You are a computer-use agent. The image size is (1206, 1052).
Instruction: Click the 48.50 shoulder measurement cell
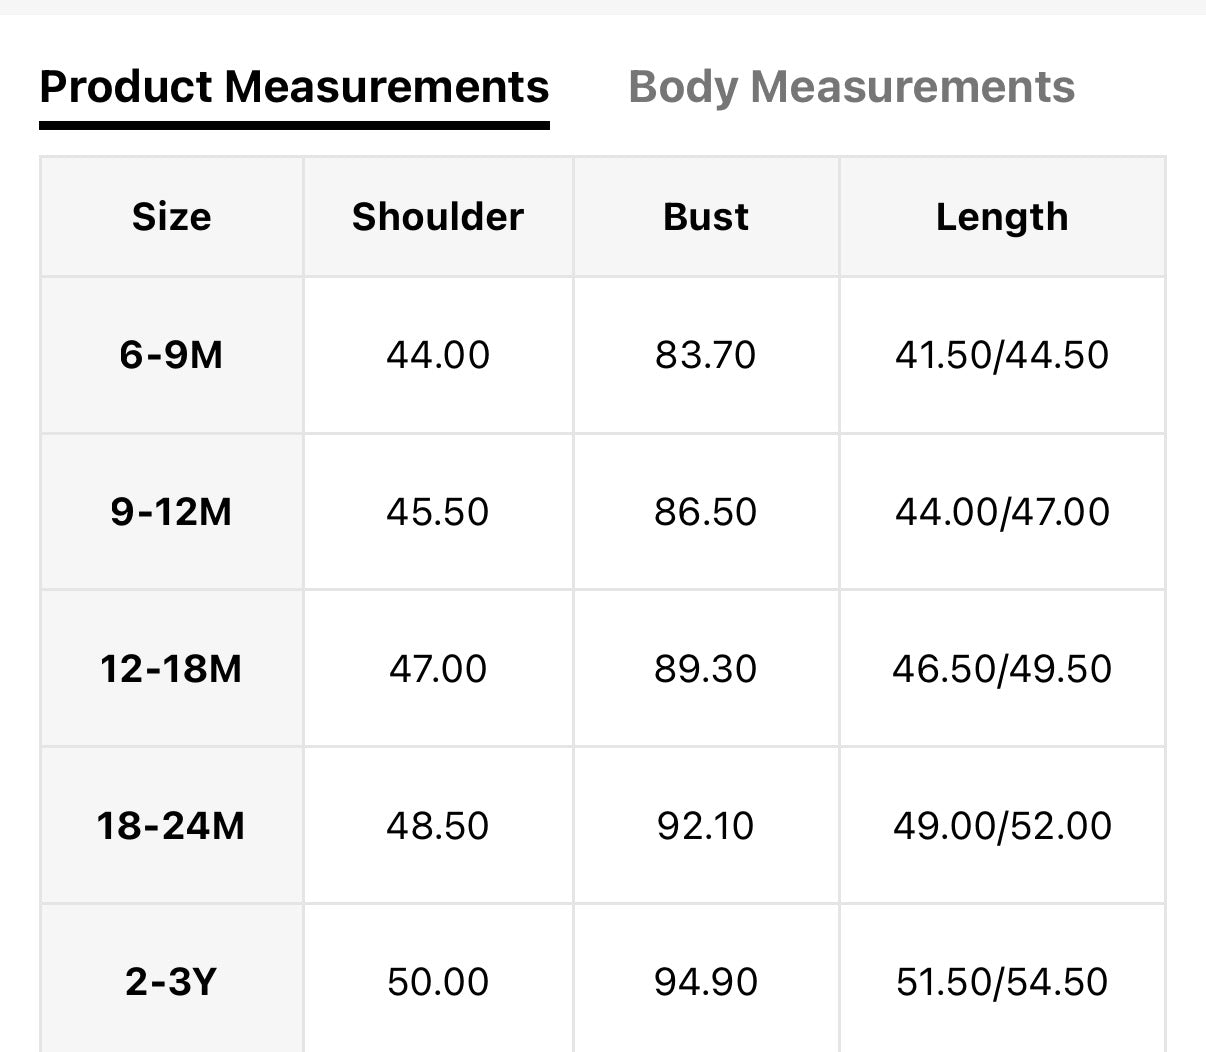pyautogui.click(x=438, y=825)
